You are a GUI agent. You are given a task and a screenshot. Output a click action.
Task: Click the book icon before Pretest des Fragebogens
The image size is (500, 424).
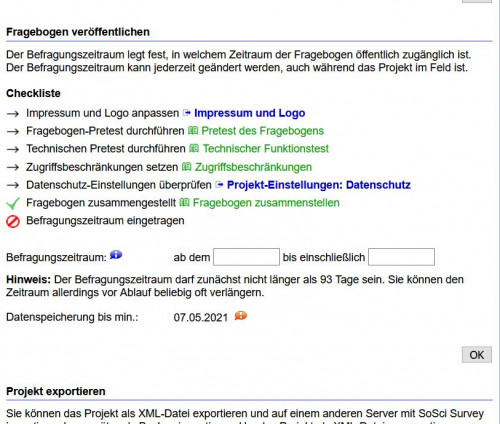point(193,130)
